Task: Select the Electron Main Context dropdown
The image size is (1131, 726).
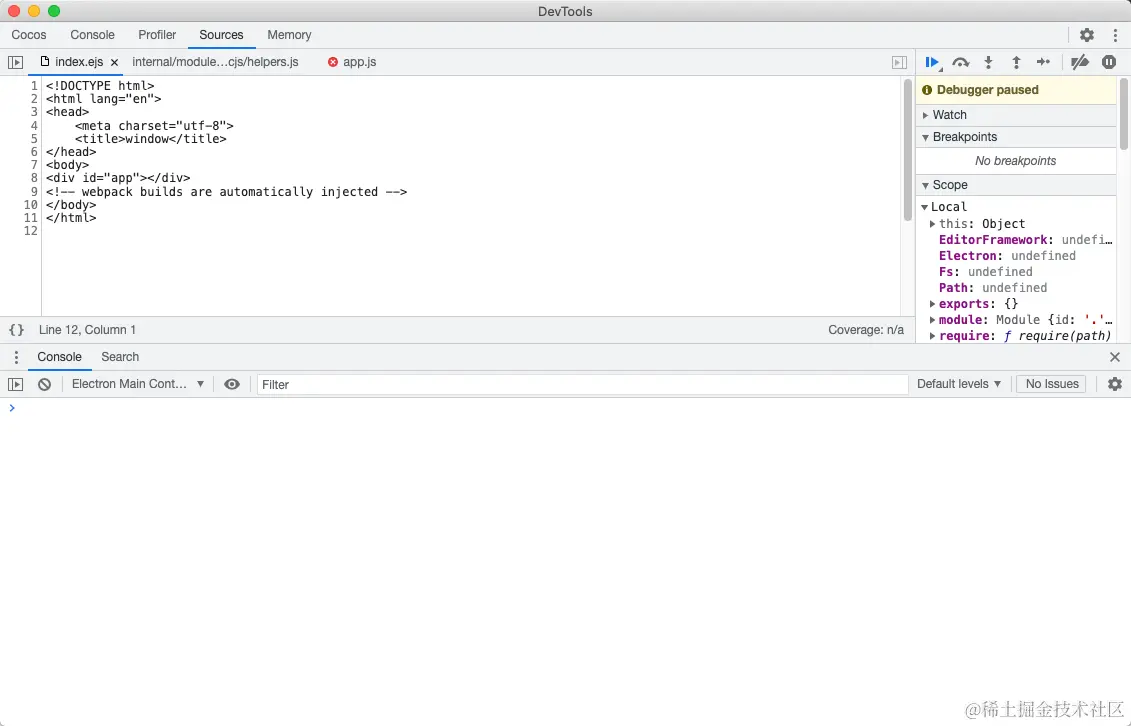Action: click(x=137, y=384)
